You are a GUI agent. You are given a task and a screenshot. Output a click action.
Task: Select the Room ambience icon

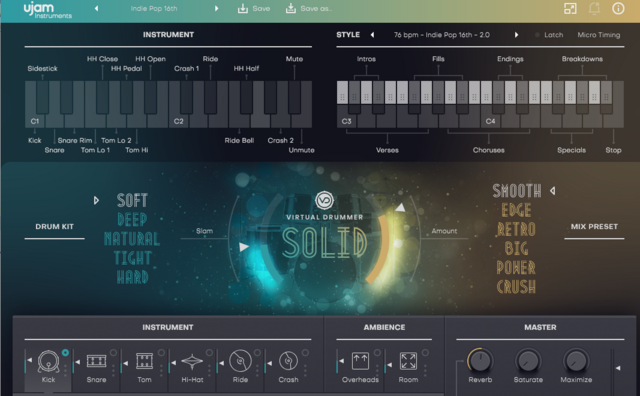408,361
